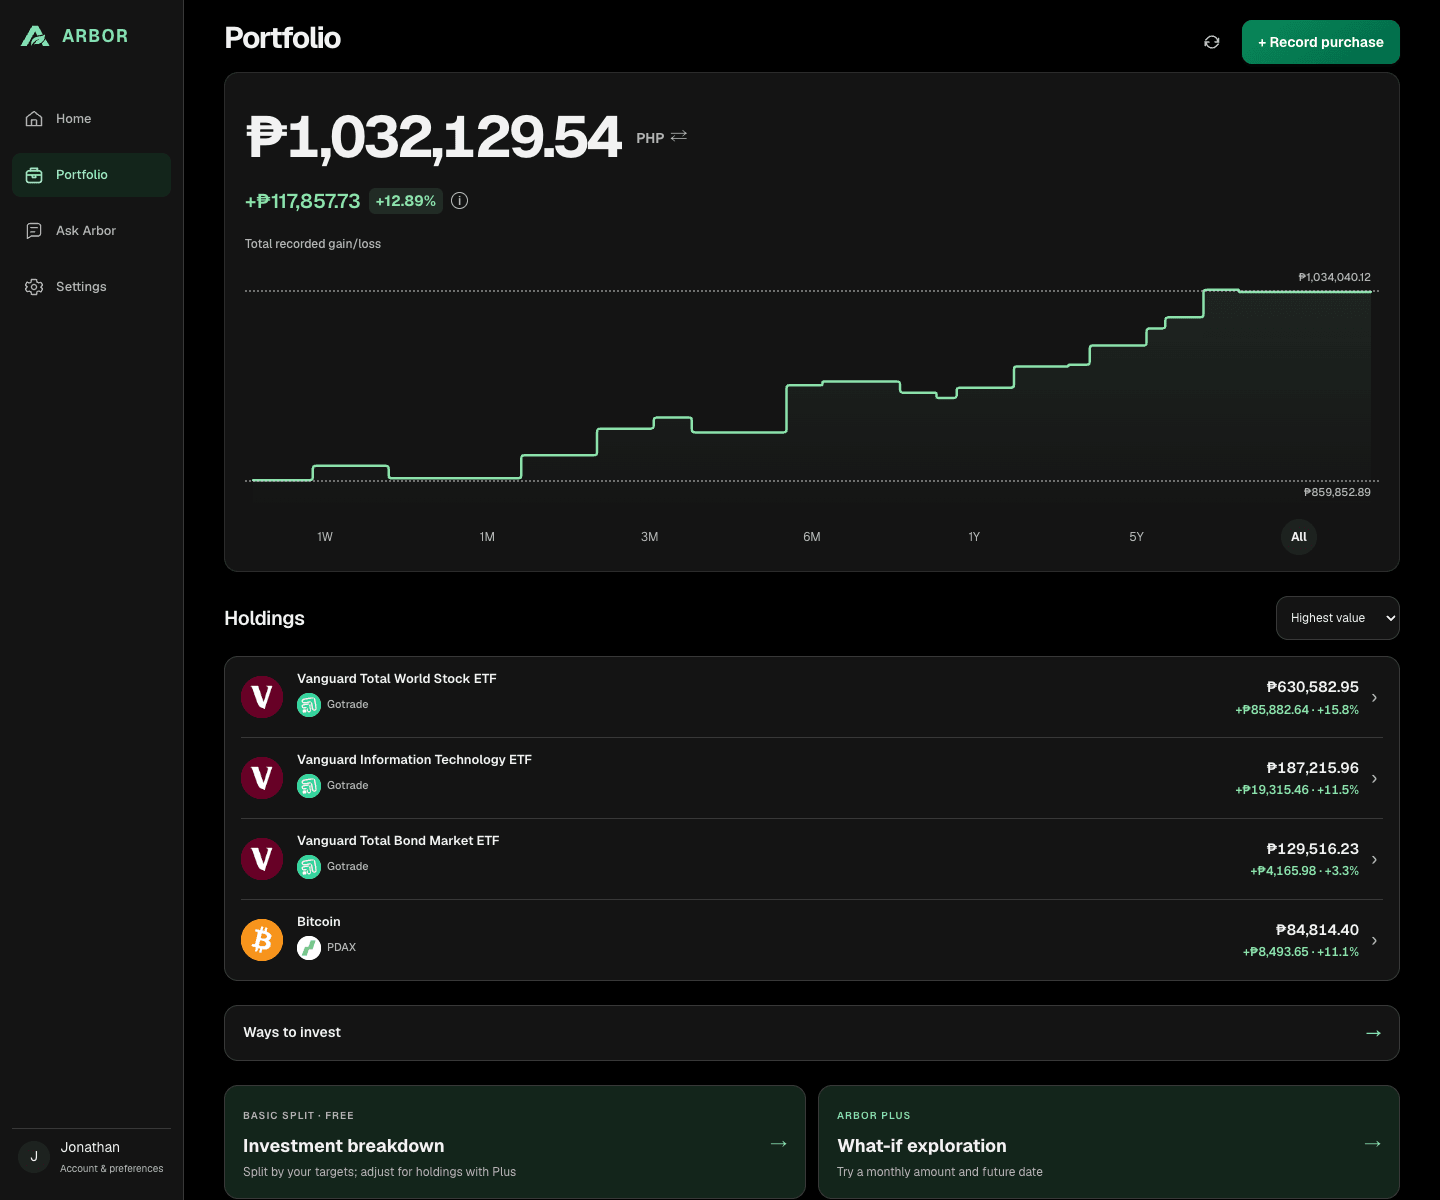
Task: Click the Record purchase button
Action: (1320, 42)
